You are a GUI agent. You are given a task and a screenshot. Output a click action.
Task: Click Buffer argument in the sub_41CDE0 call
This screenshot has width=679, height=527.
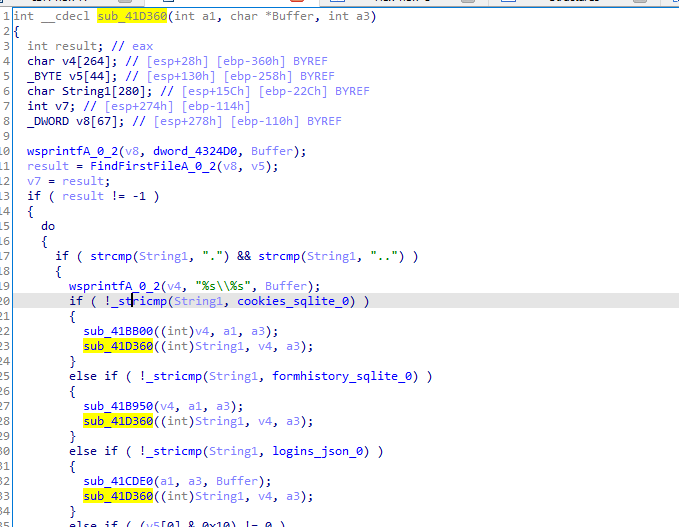237,481
